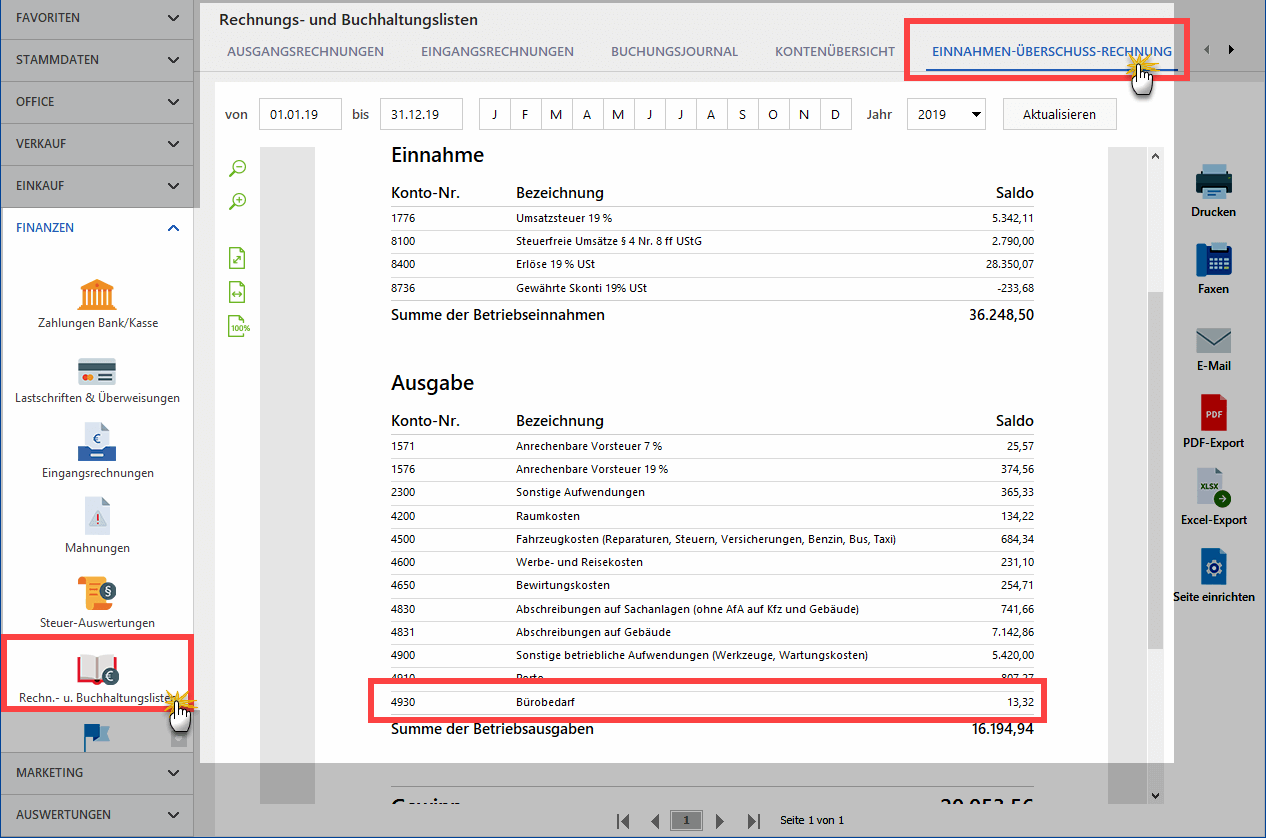Select the month S for September
This screenshot has height=838, width=1266.
pyautogui.click(x=742, y=115)
